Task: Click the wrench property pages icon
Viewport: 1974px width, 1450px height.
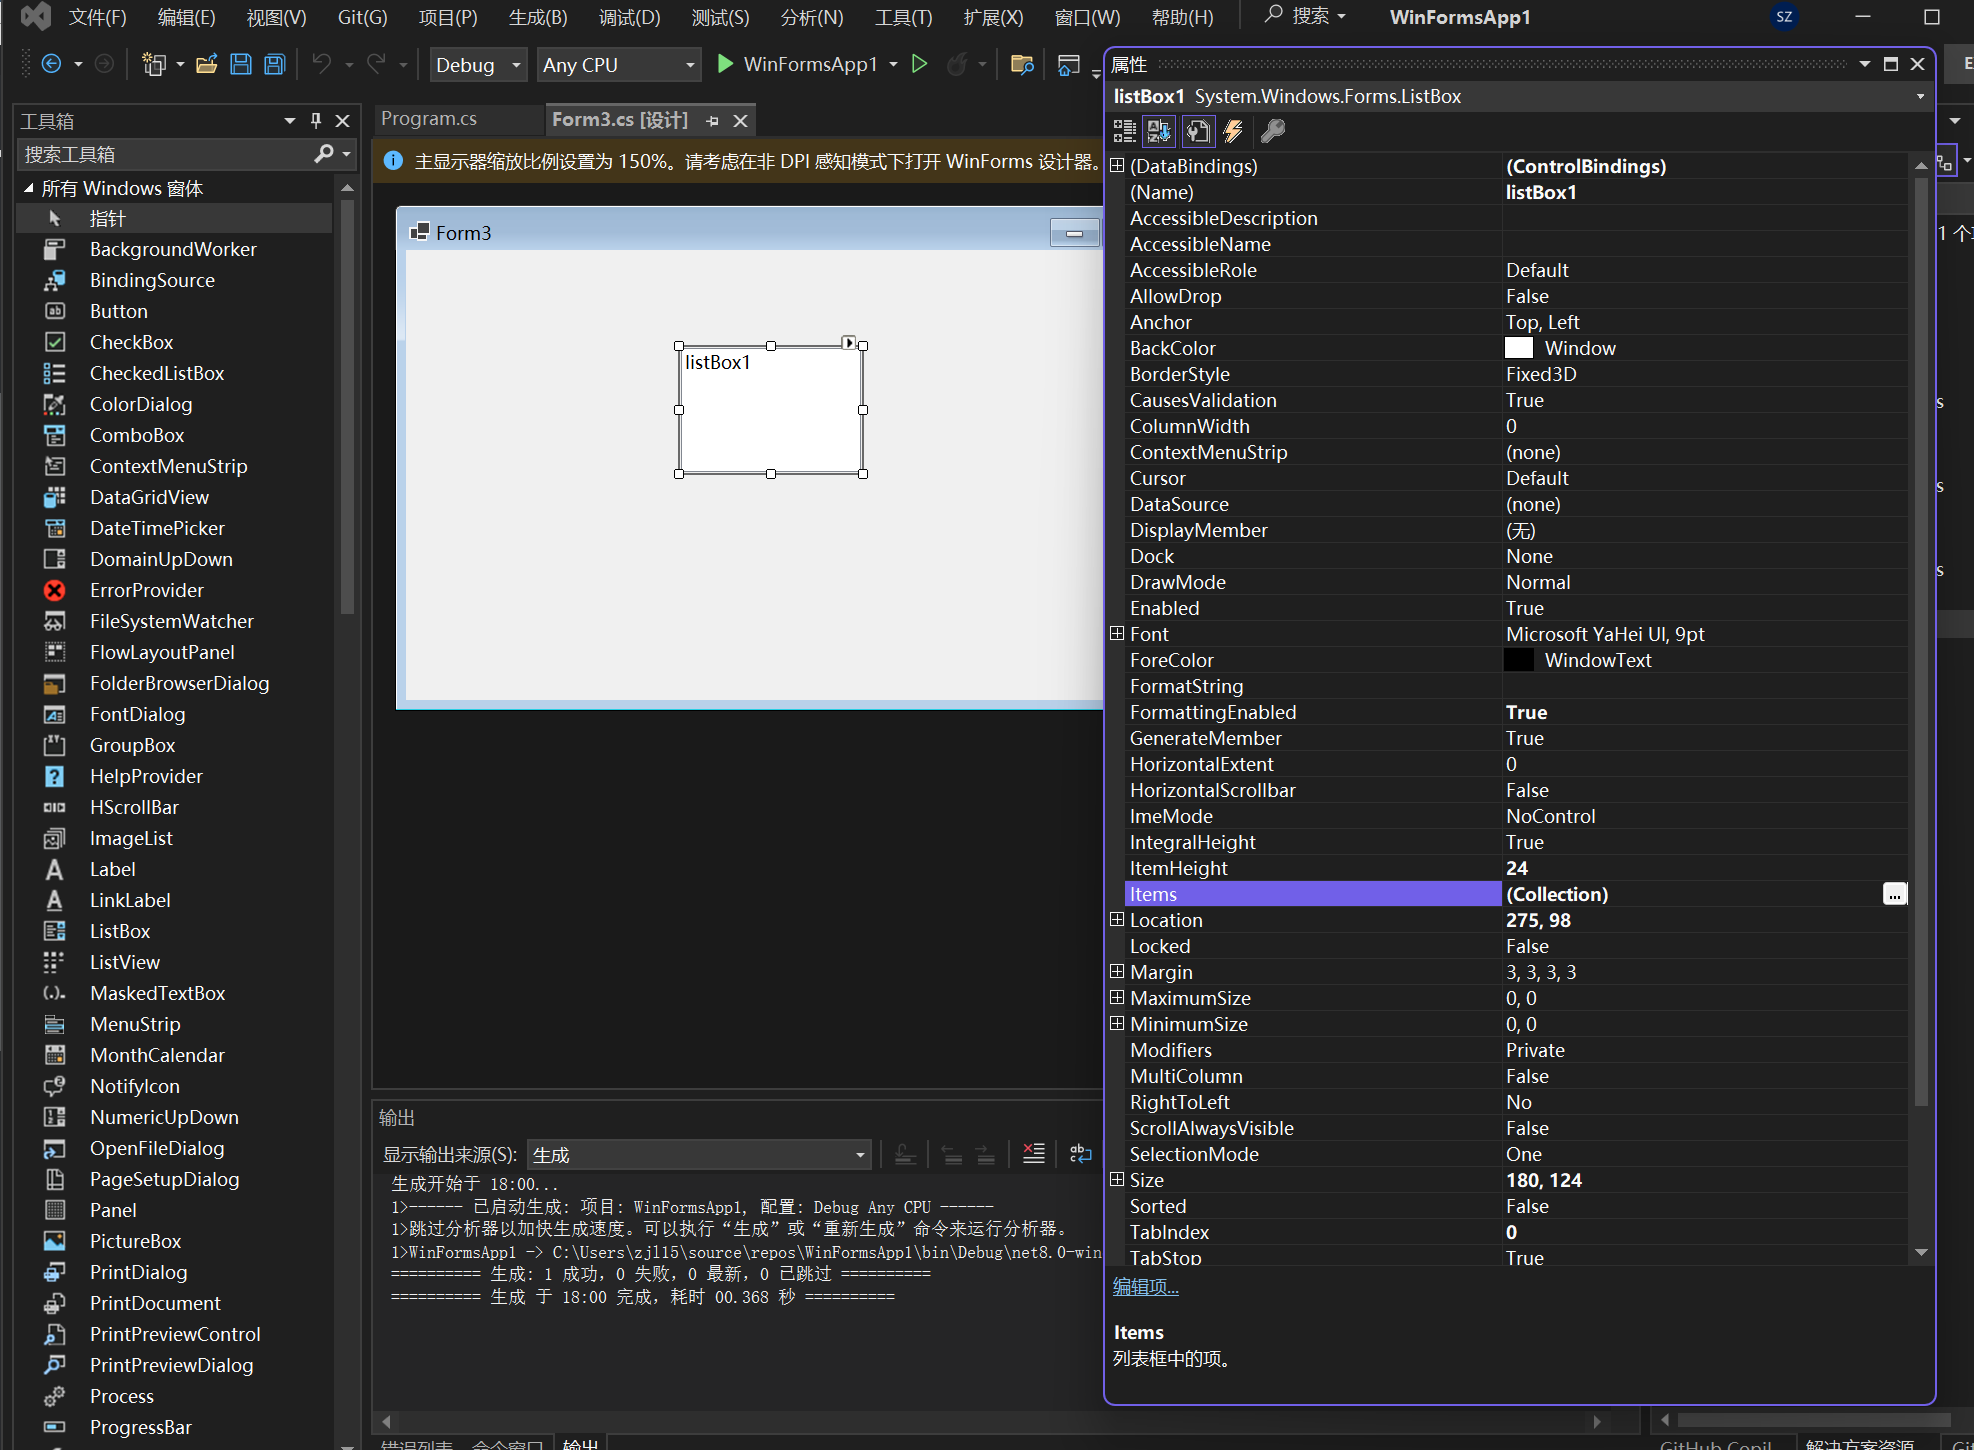Action: click(1273, 131)
